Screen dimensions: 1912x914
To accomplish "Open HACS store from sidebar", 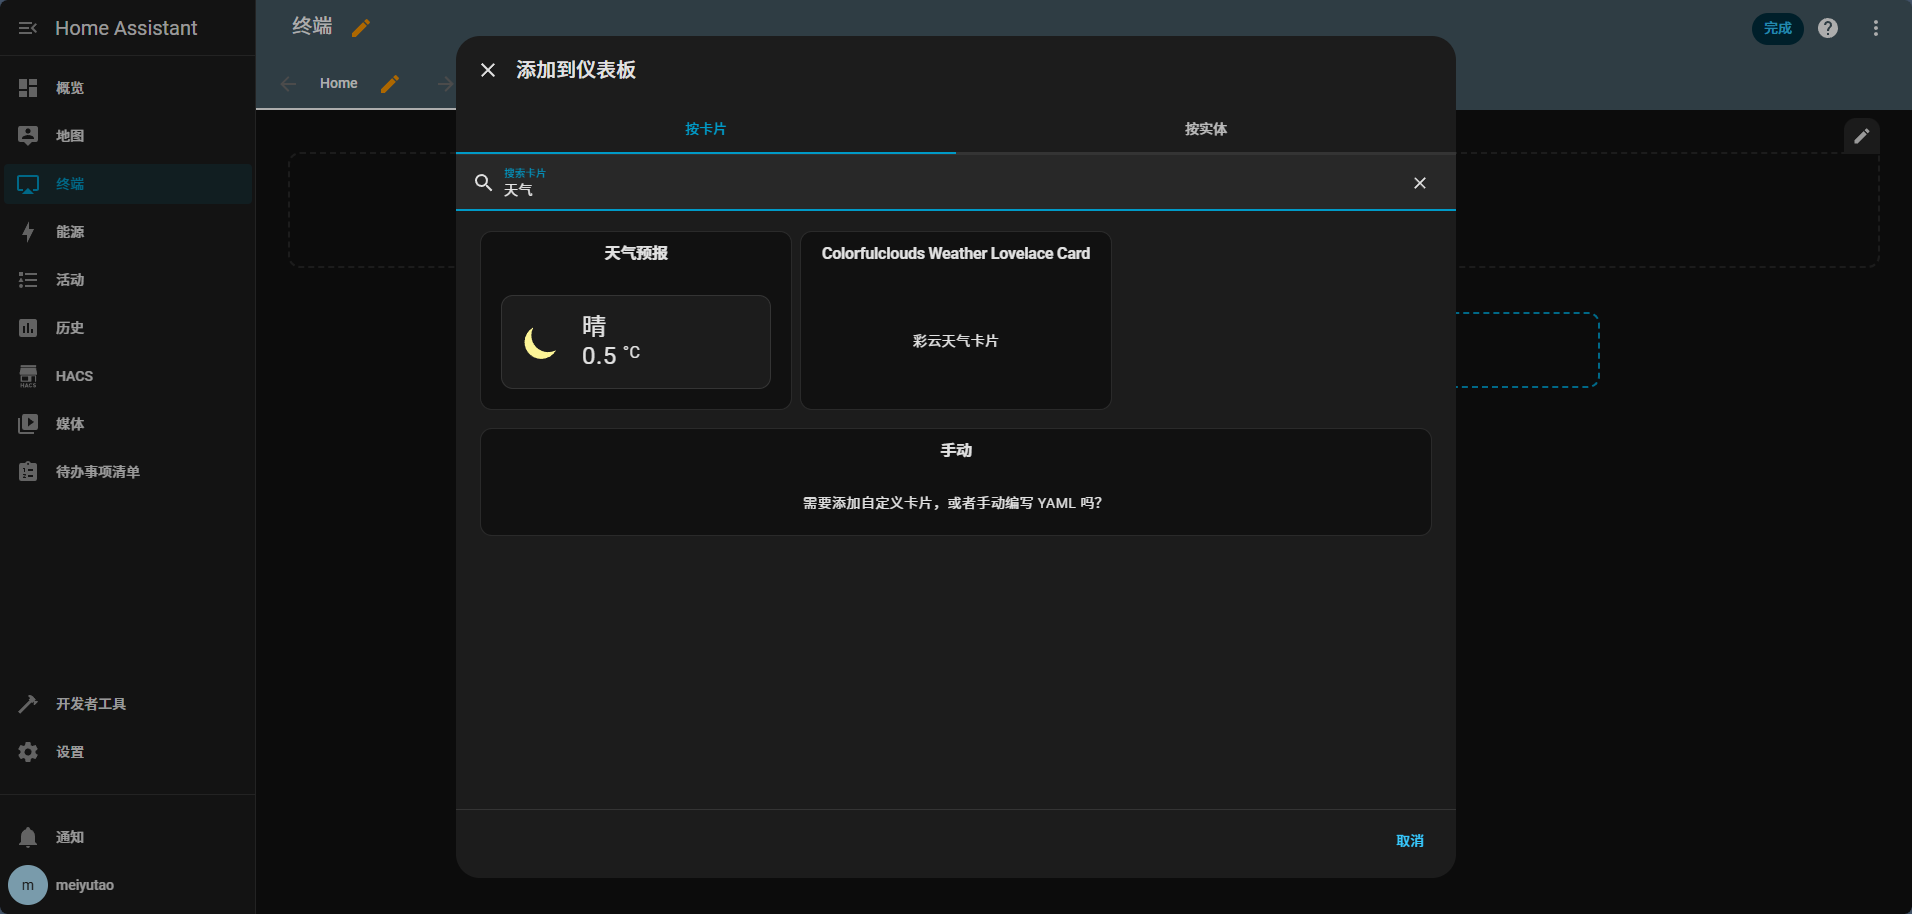I will (x=74, y=376).
